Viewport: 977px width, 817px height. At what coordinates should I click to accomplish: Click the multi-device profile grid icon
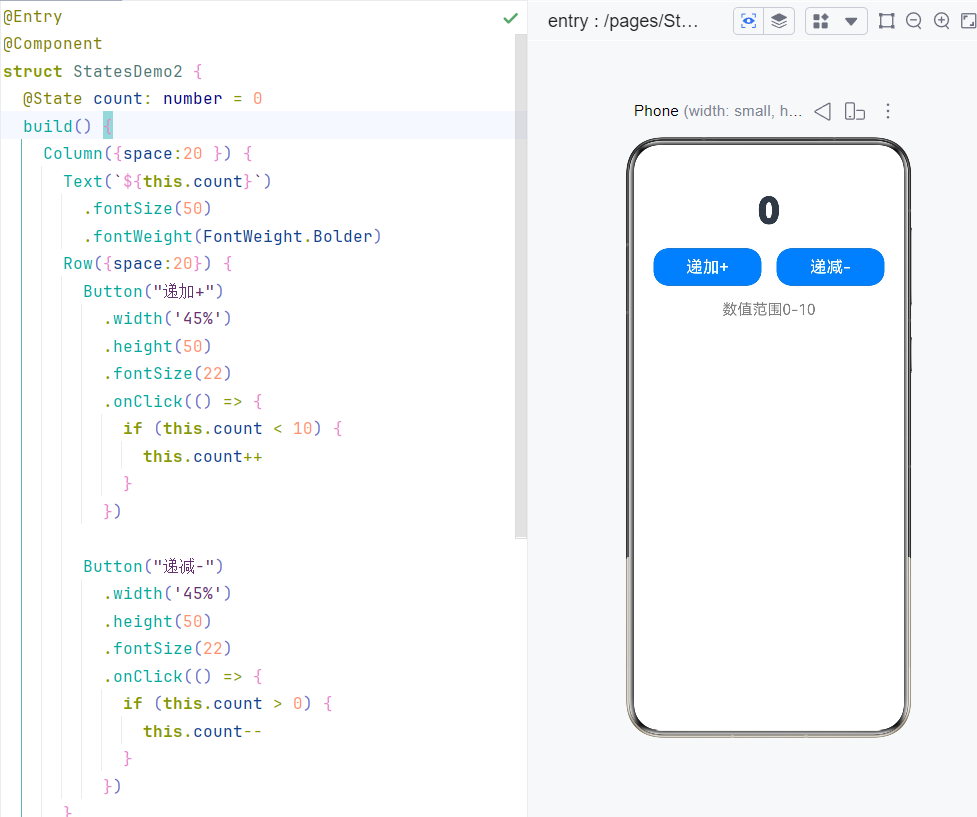[821, 21]
